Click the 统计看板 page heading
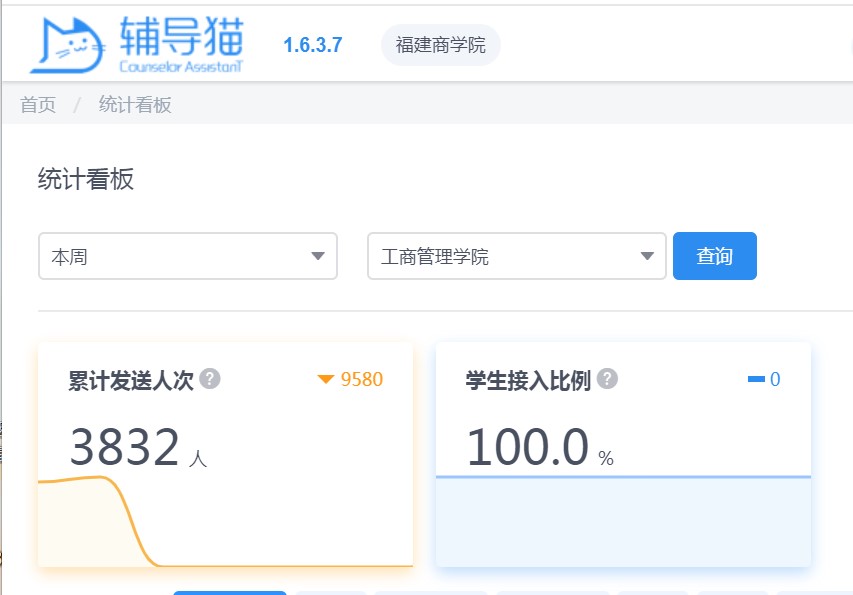The height and width of the screenshot is (595, 853). 86,179
